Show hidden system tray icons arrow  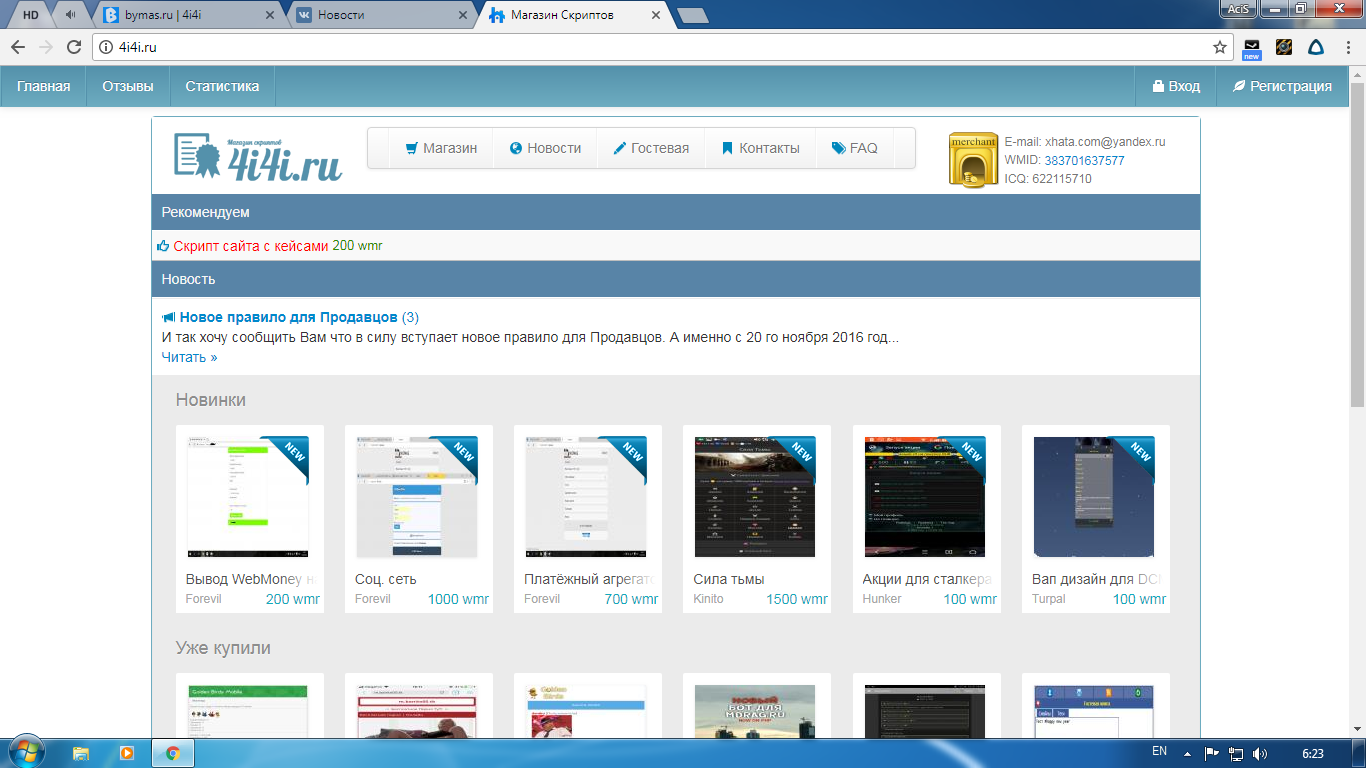click(x=1187, y=753)
